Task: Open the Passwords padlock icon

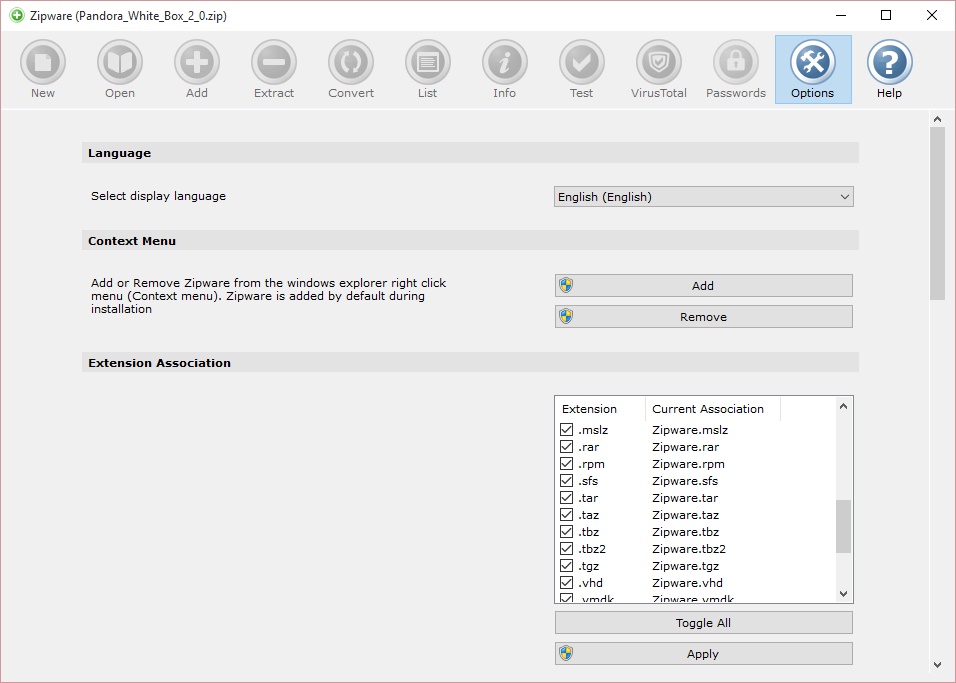Action: point(735,62)
